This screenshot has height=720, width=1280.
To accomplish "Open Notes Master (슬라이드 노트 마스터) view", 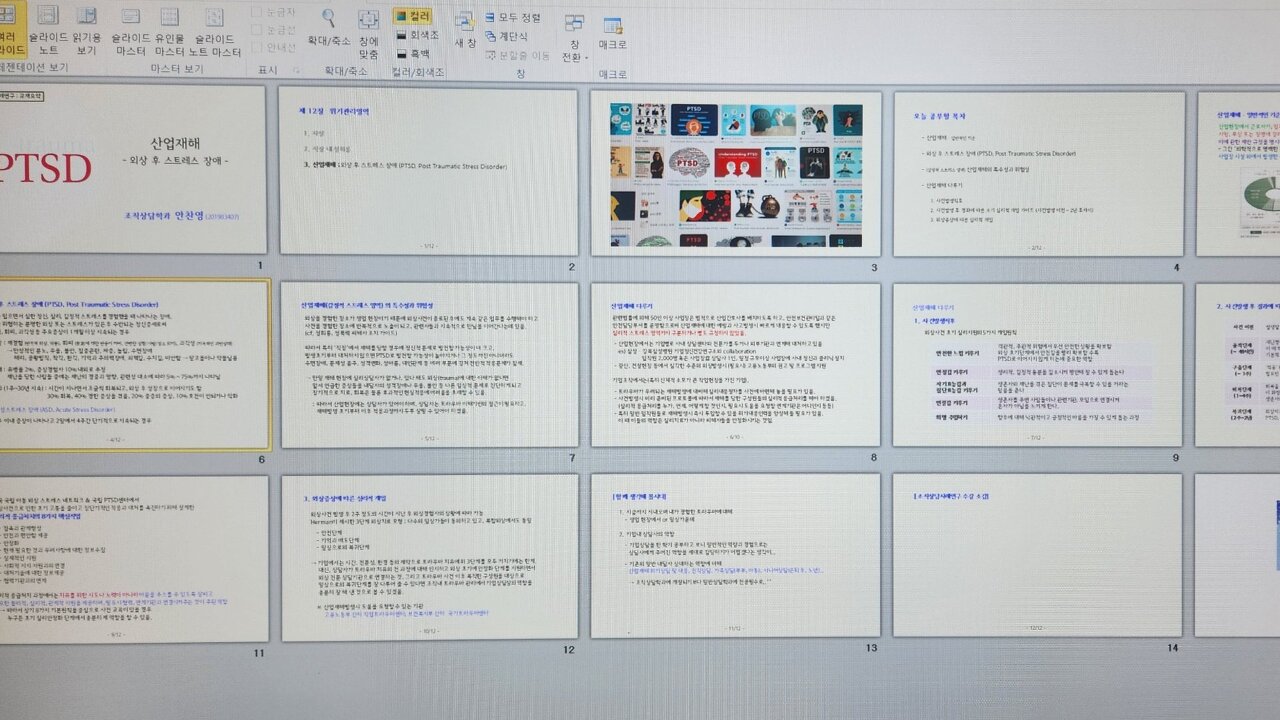I will [216, 30].
